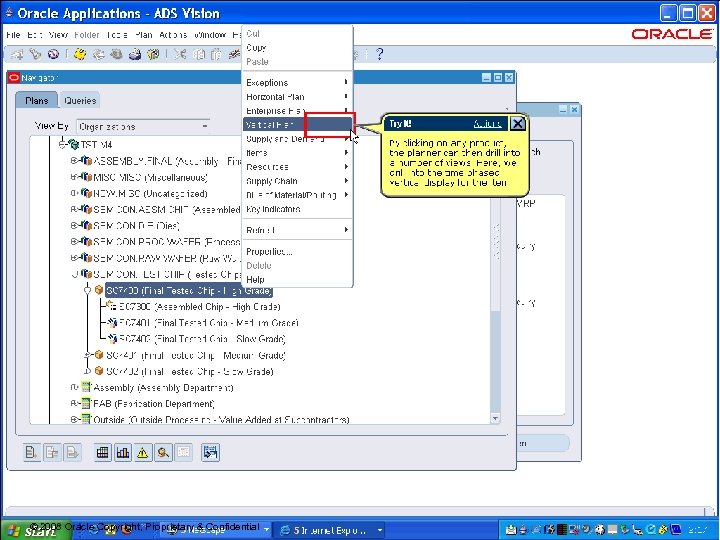Open the grid table view icon

click(102, 453)
